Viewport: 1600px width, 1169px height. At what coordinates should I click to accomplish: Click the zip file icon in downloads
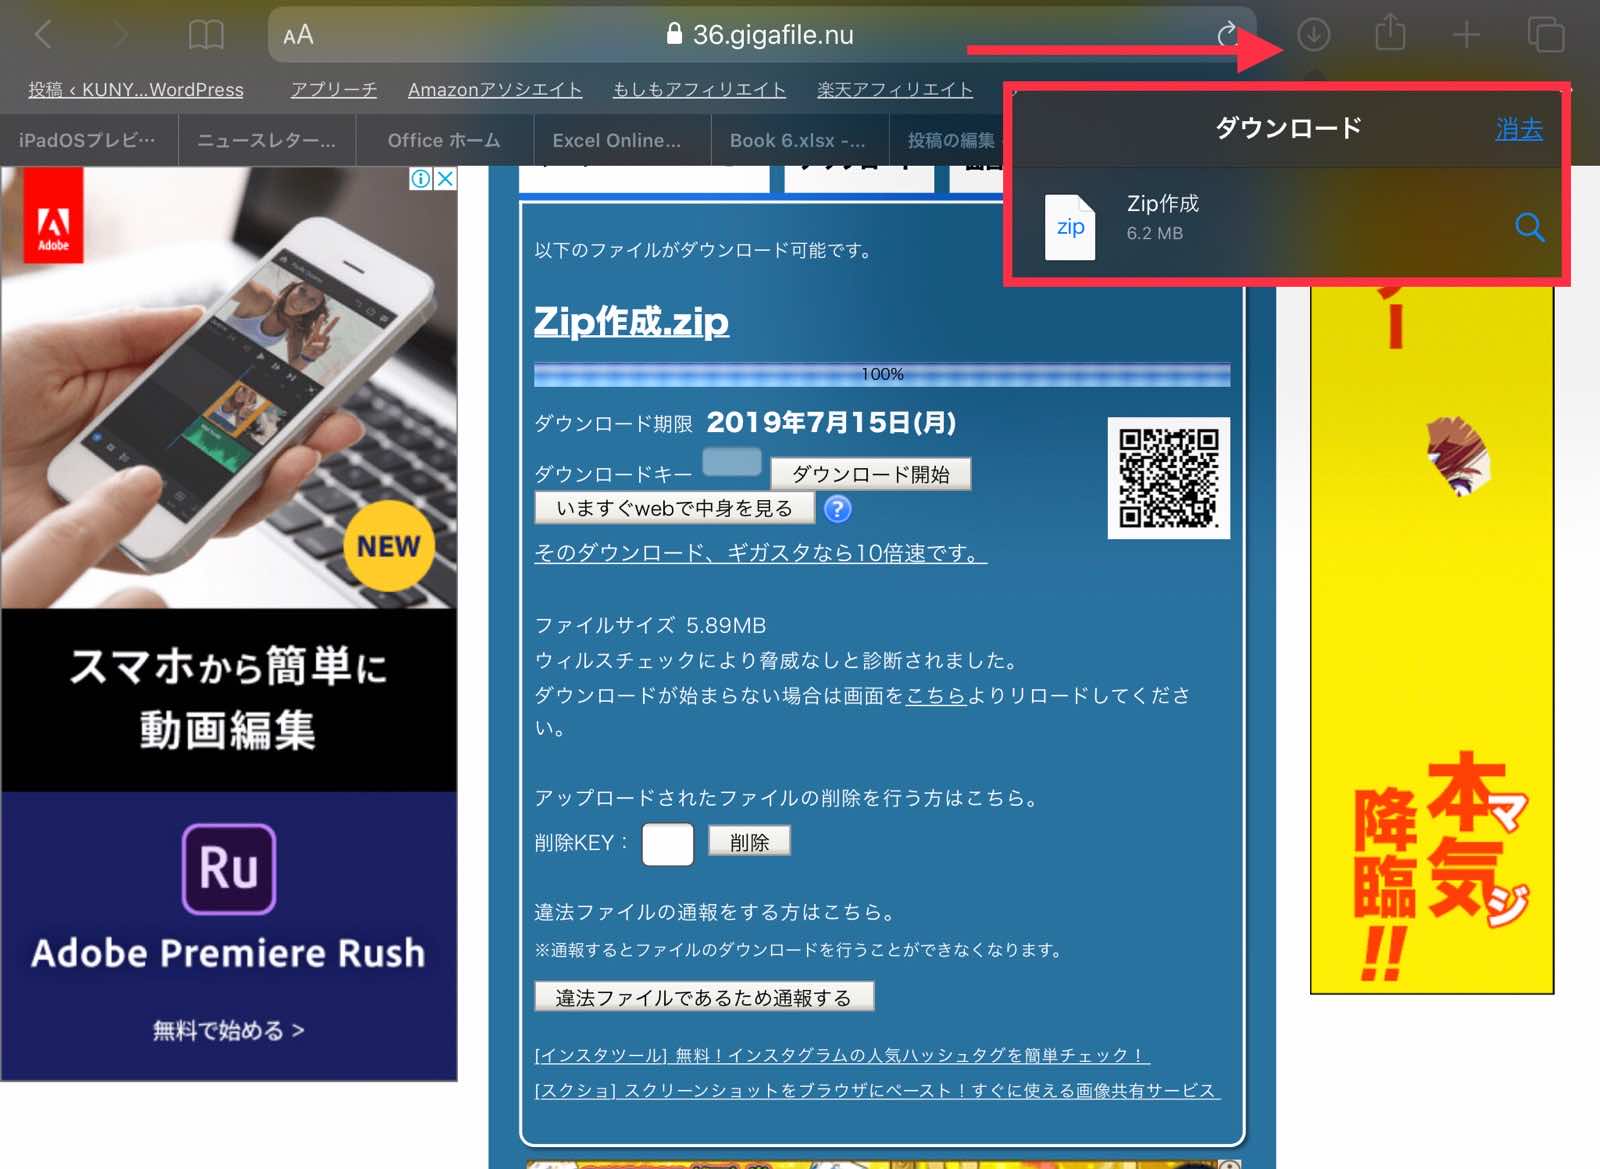[x=1070, y=227]
